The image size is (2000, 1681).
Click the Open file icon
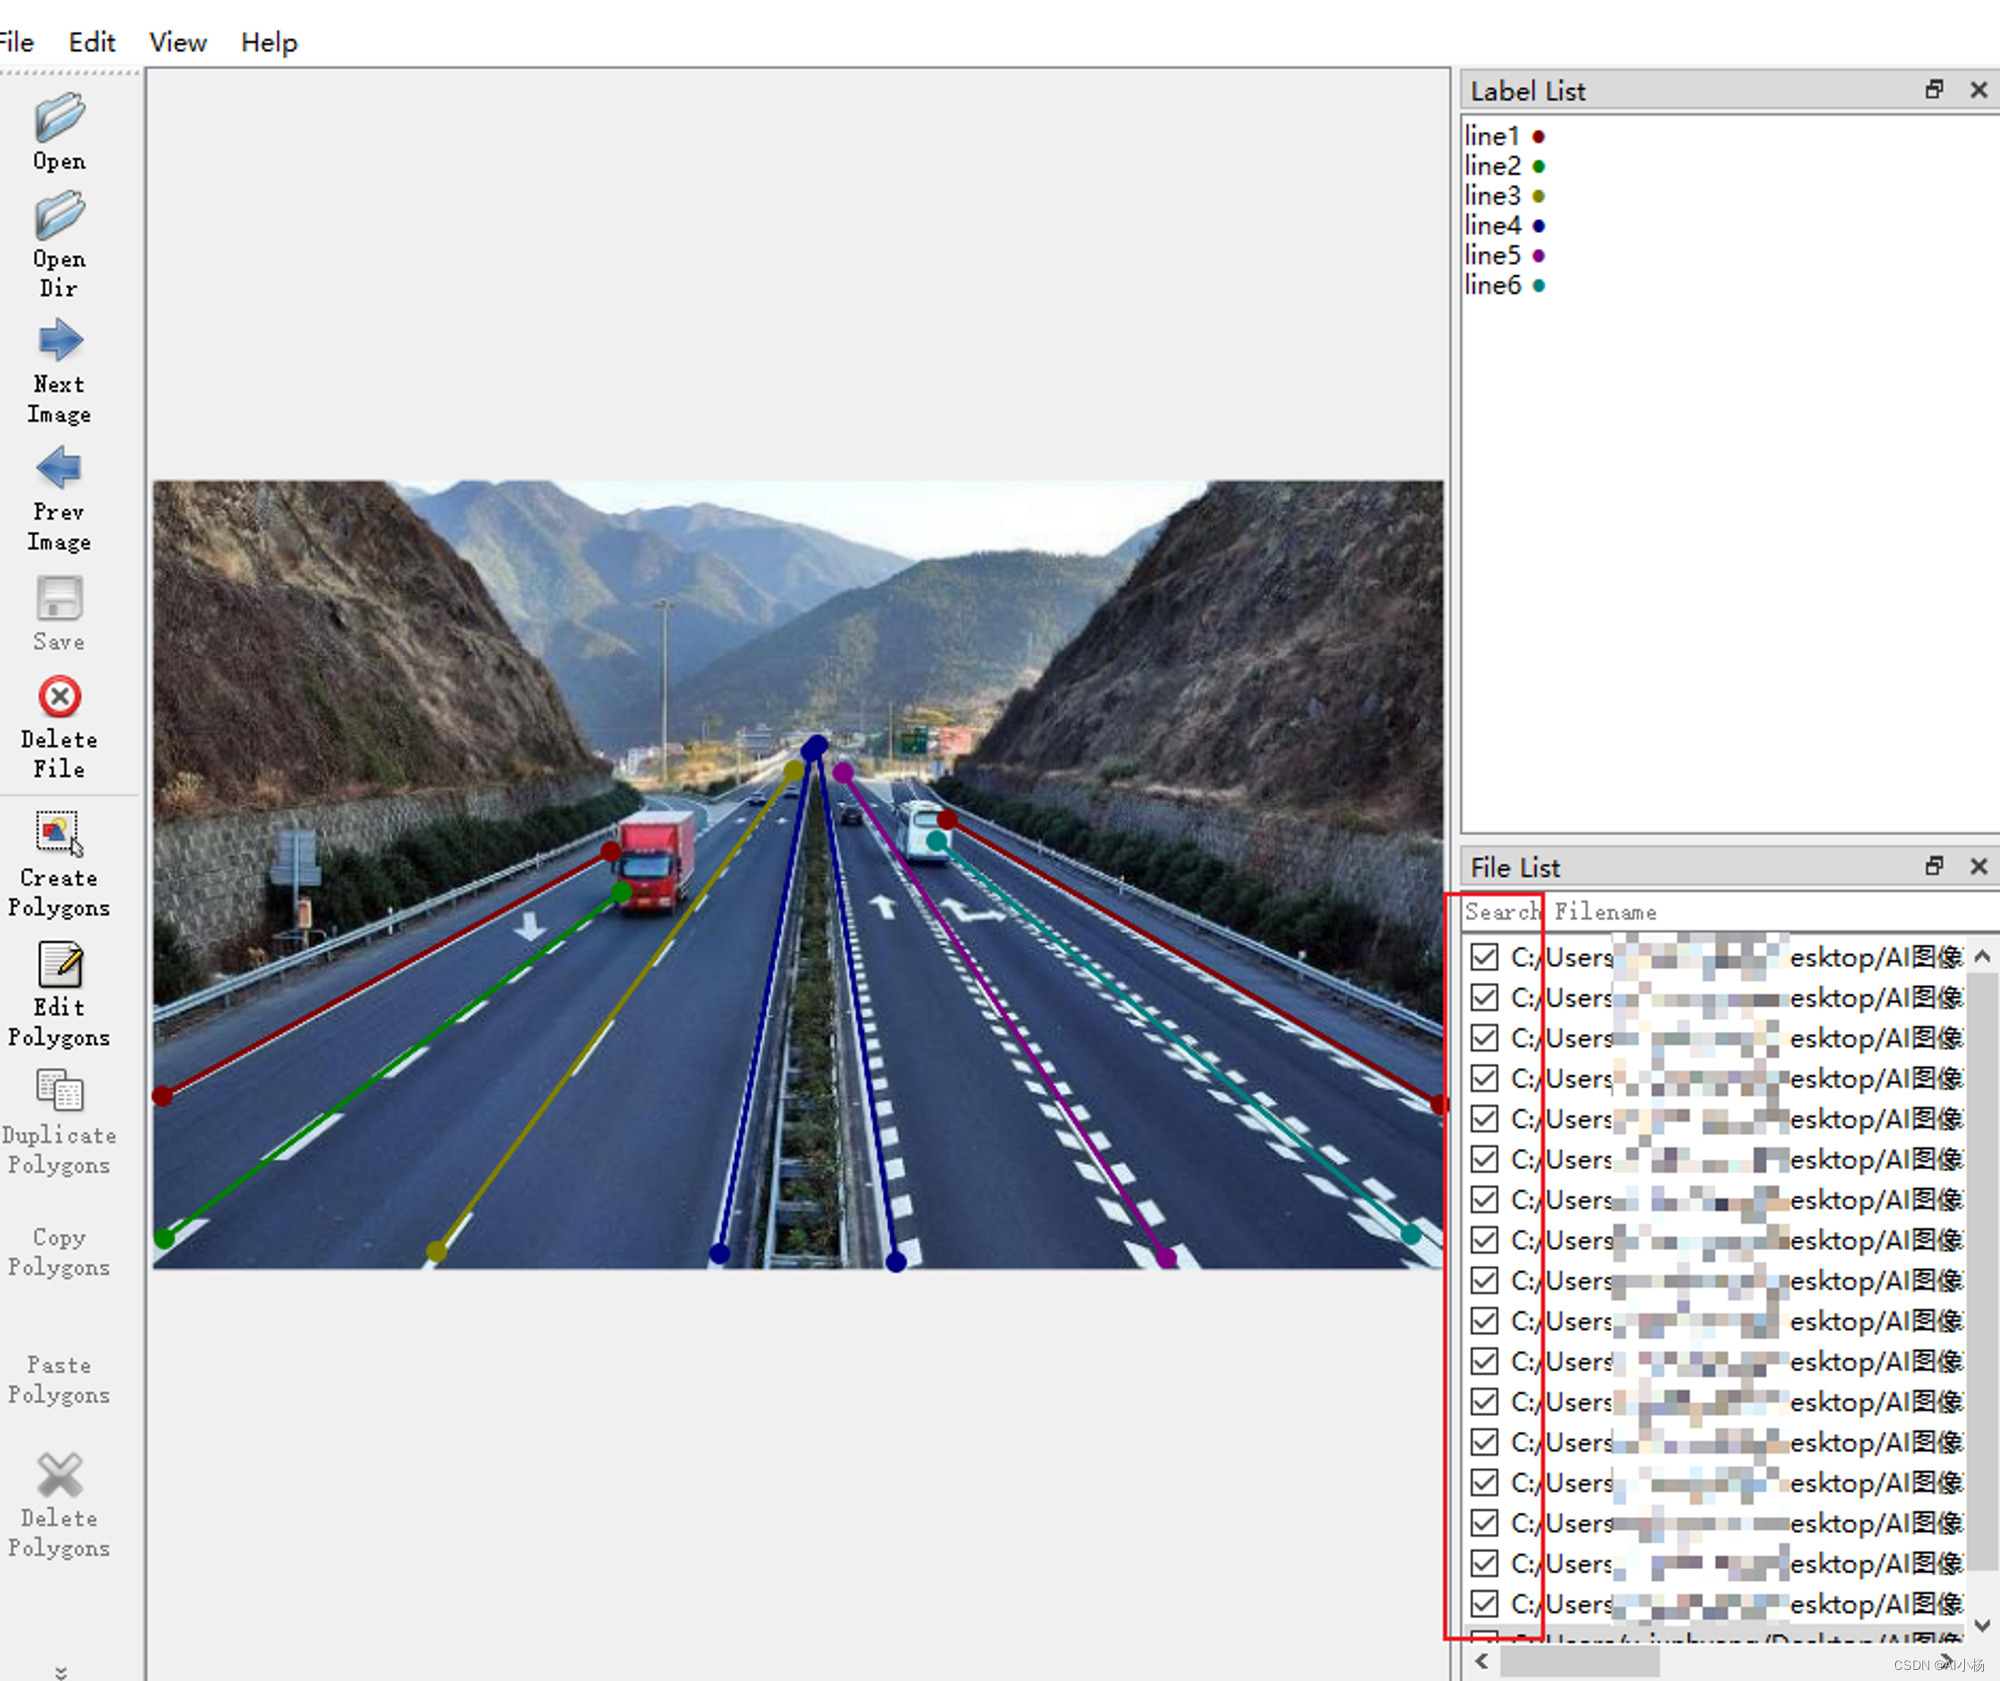coord(59,119)
